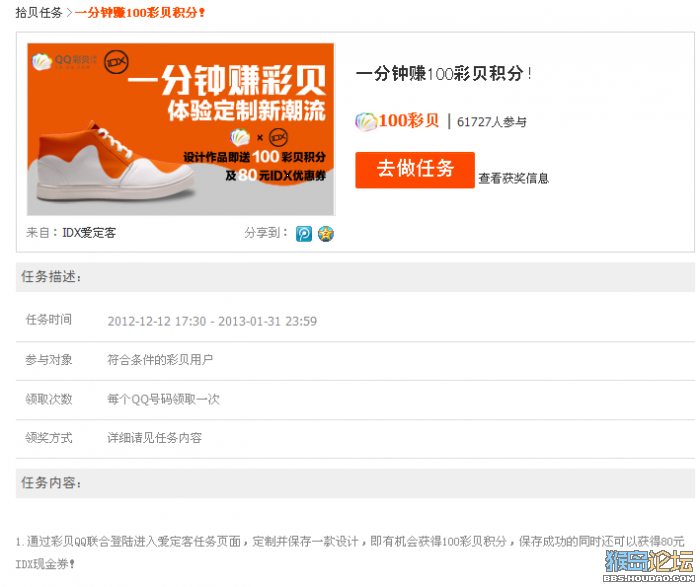The height and width of the screenshot is (587, 700).
Task: Click the IDX circle logo in banner
Action: [x=116, y=62]
